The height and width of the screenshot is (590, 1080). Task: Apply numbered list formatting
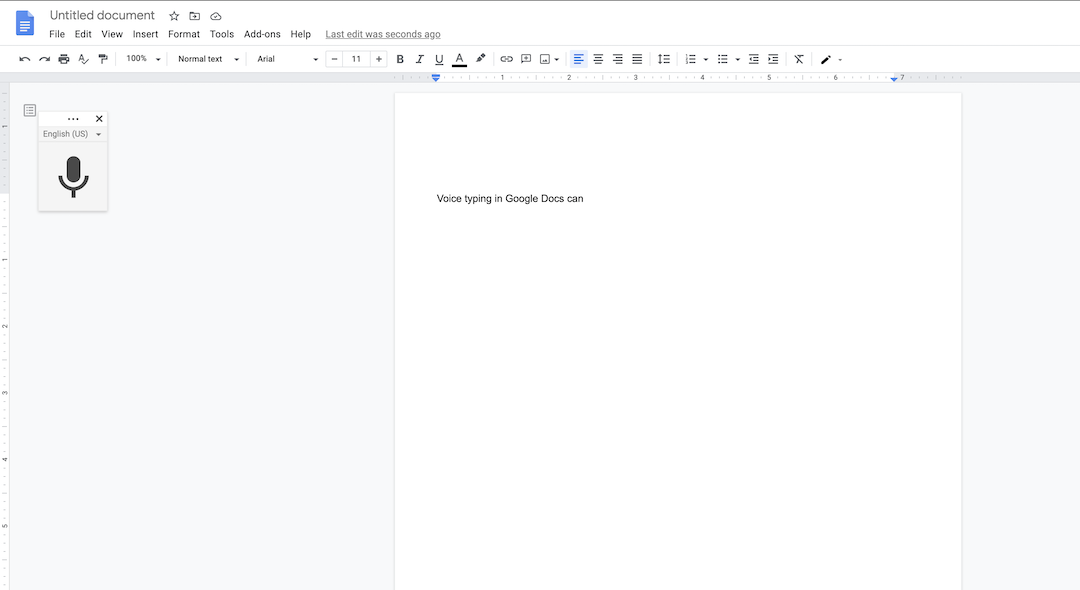coord(691,59)
